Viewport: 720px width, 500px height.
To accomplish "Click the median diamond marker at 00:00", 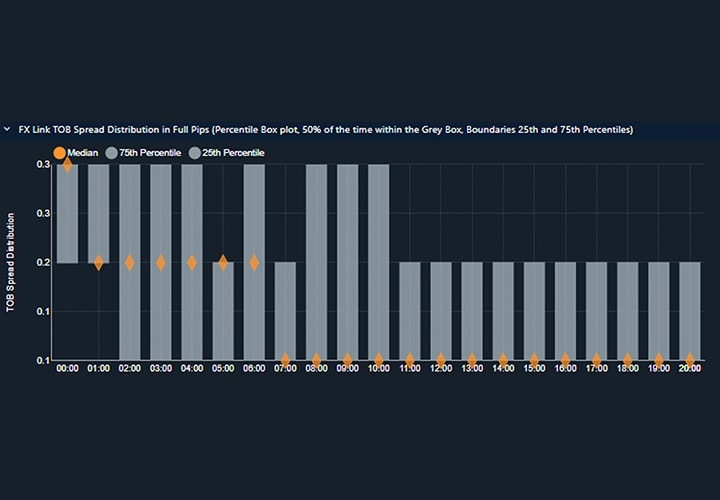I will (x=67, y=164).
